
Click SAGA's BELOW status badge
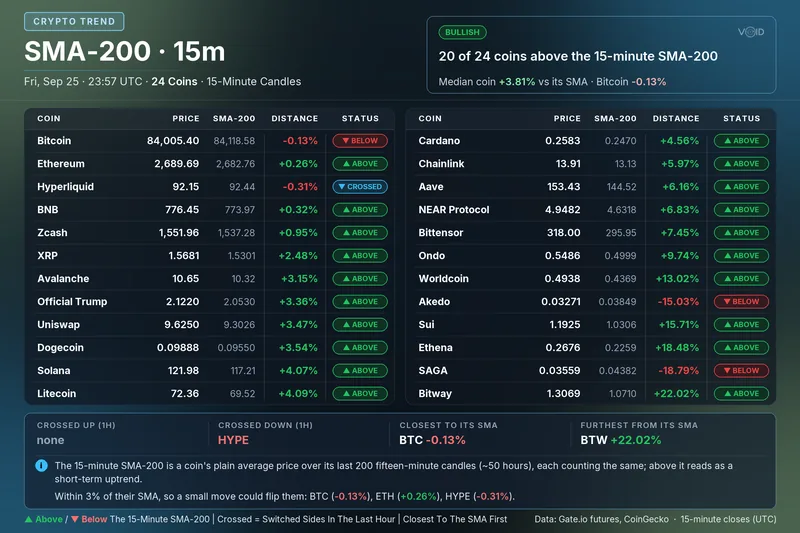pos(741,370)
